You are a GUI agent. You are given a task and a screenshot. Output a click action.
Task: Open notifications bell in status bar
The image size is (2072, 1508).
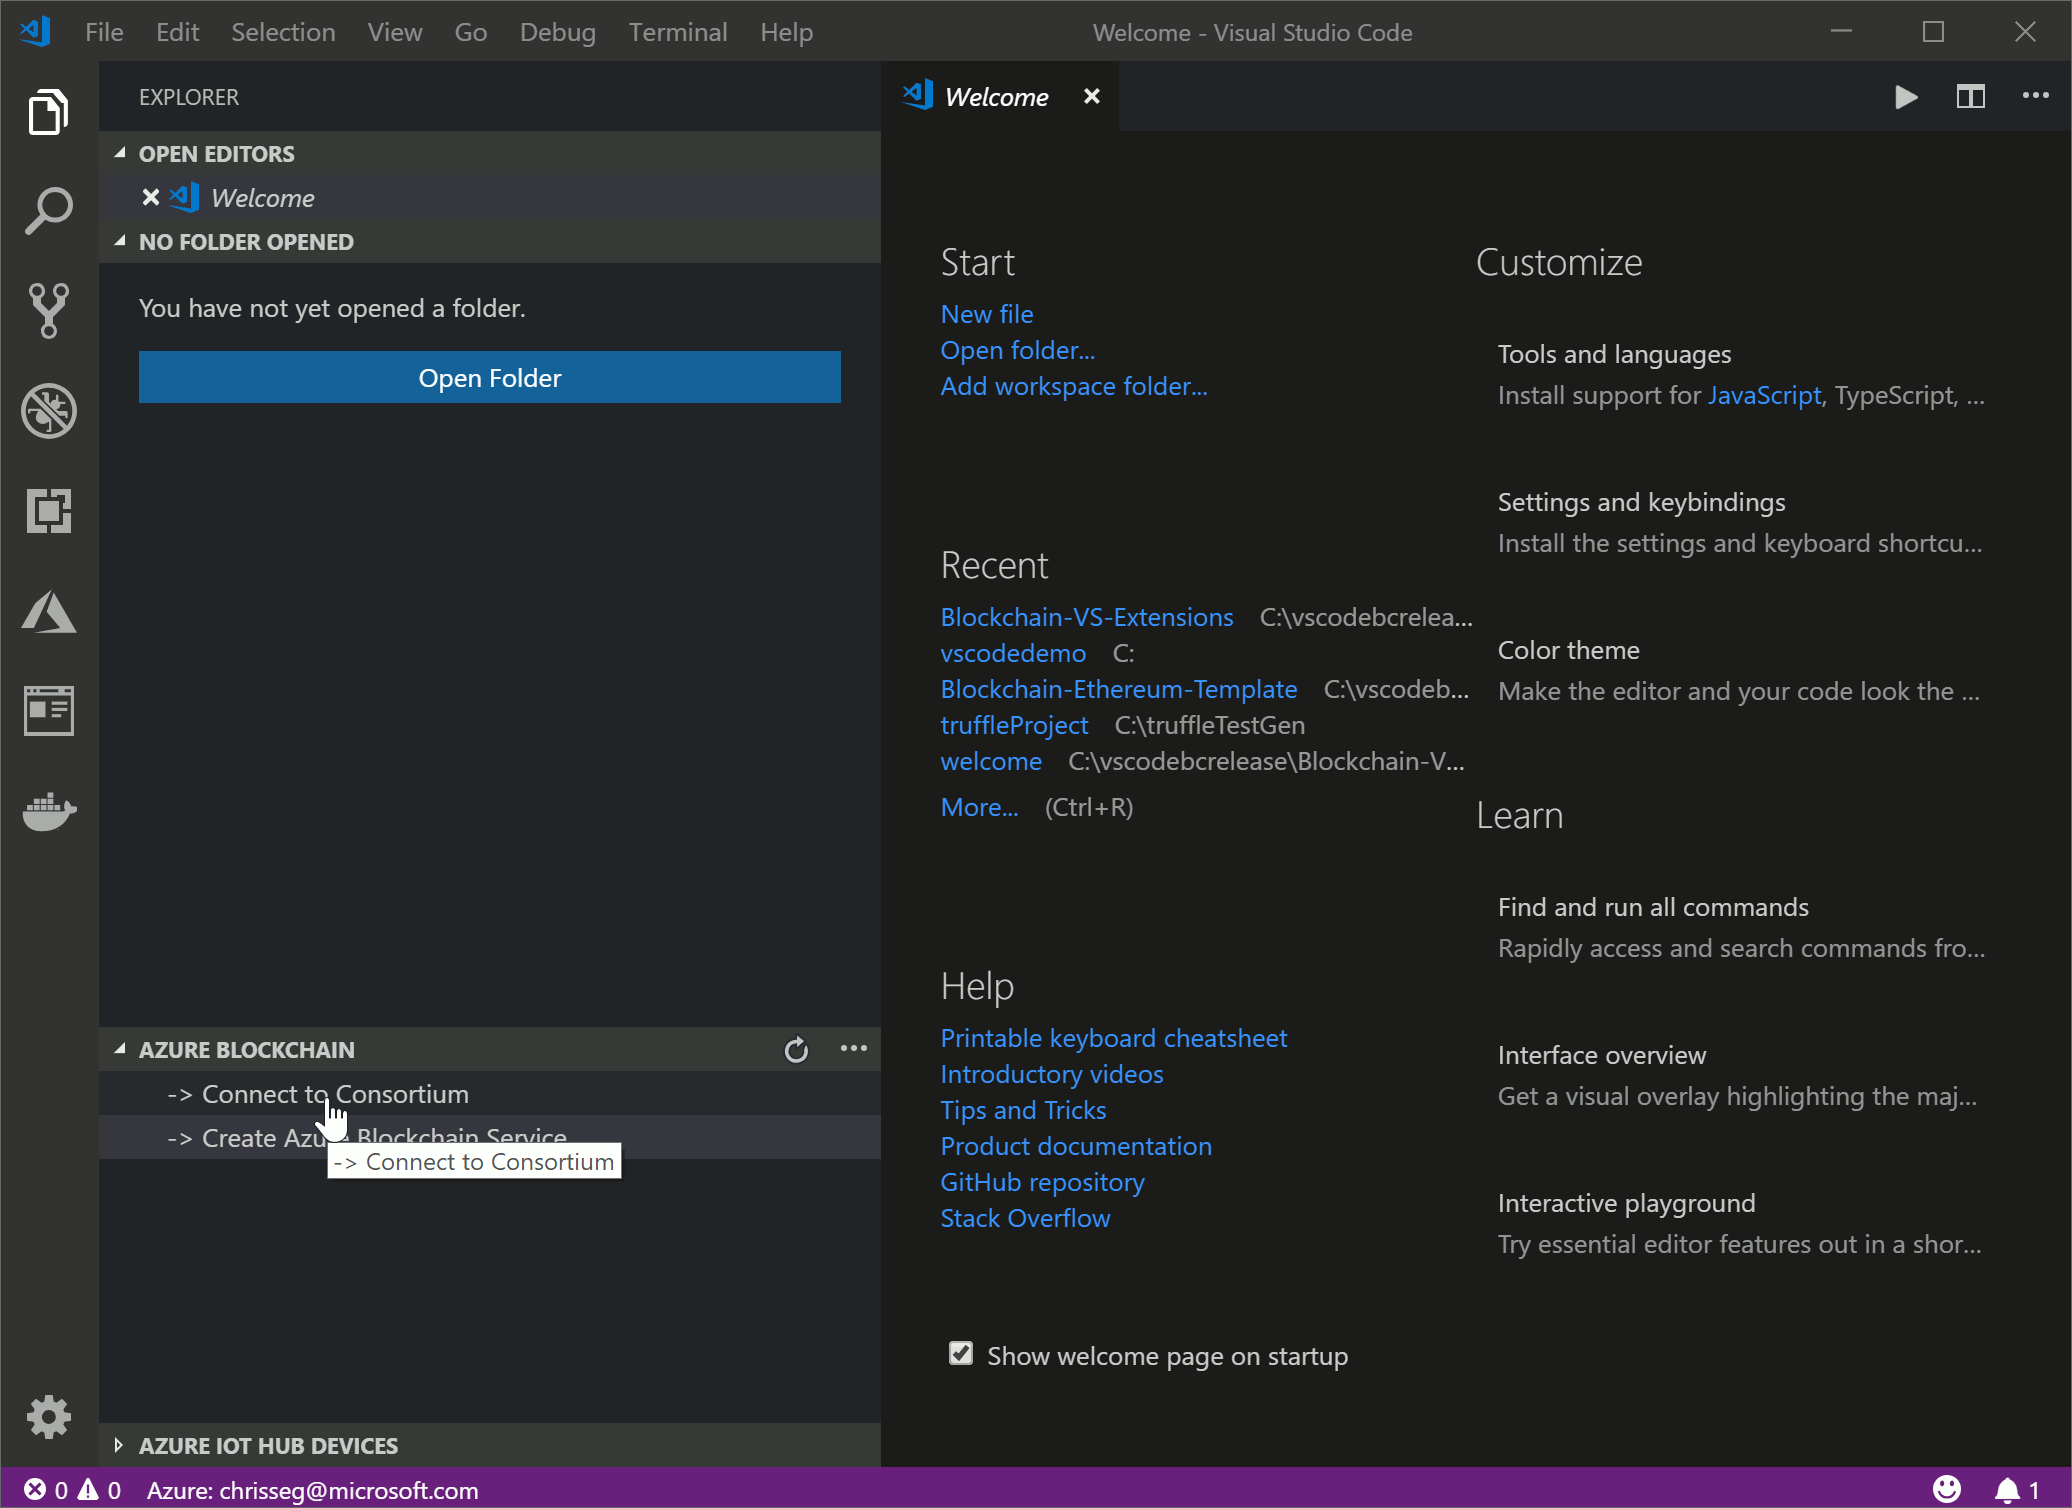(2006, 1490)
